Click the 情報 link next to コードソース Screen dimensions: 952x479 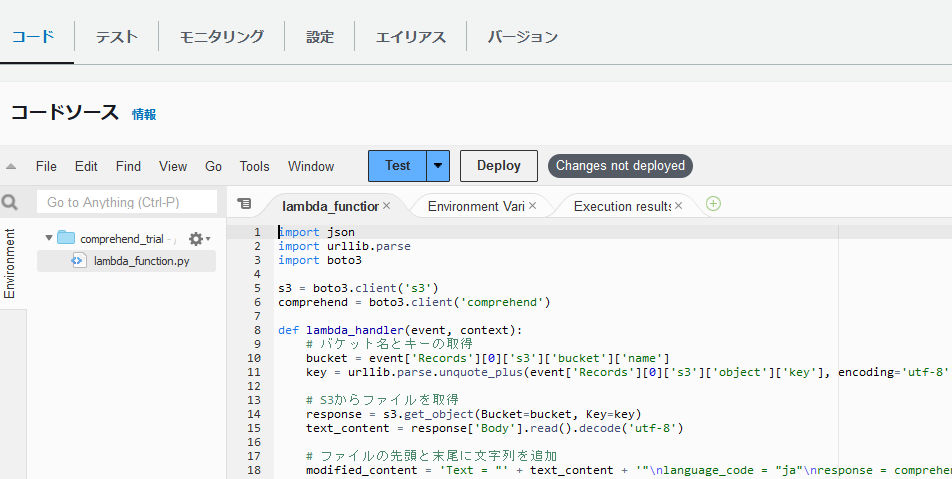144,114
